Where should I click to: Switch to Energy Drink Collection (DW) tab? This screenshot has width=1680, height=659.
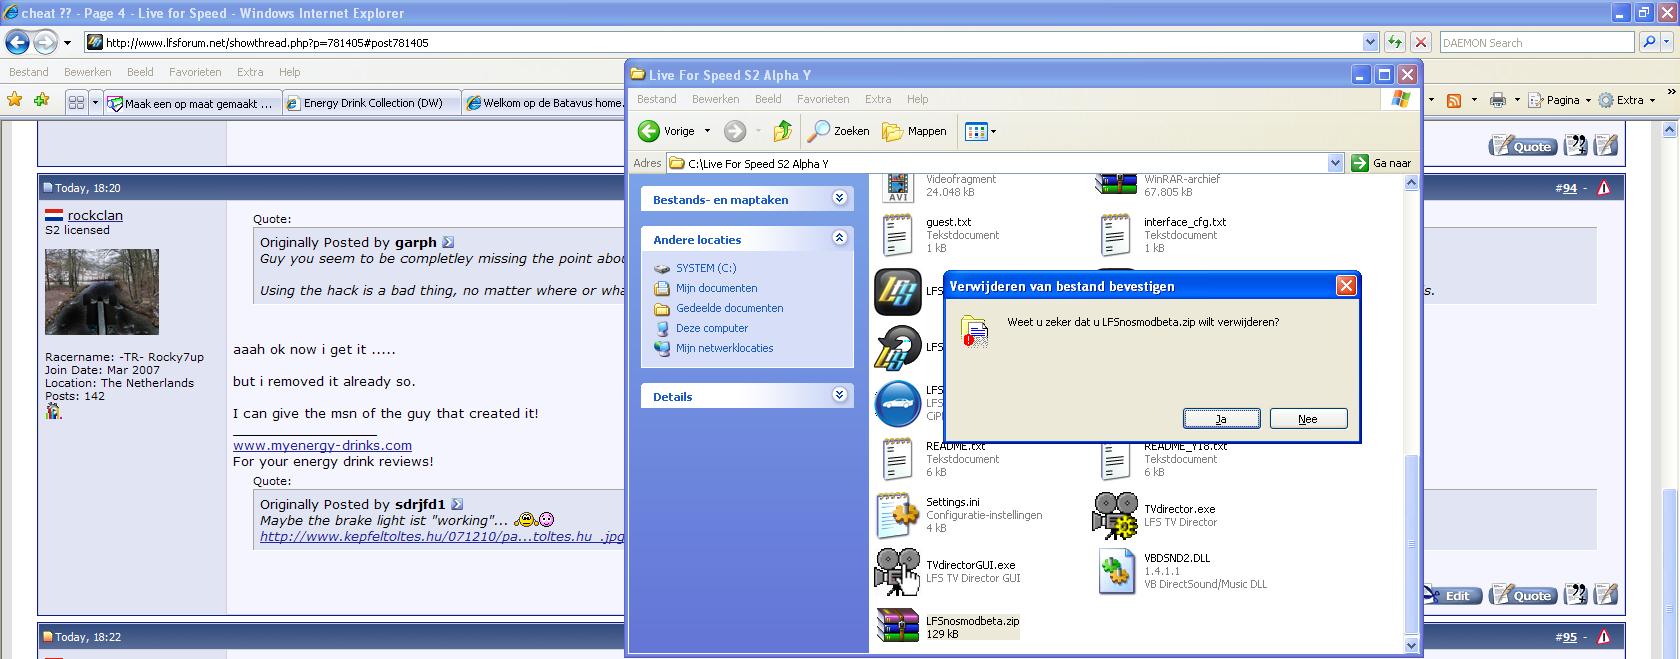(x=371, y=103)
